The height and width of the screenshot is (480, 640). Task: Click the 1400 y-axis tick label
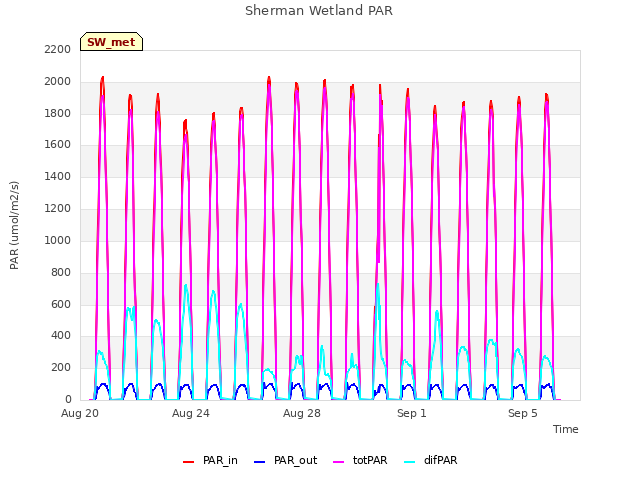coord(58,176)
